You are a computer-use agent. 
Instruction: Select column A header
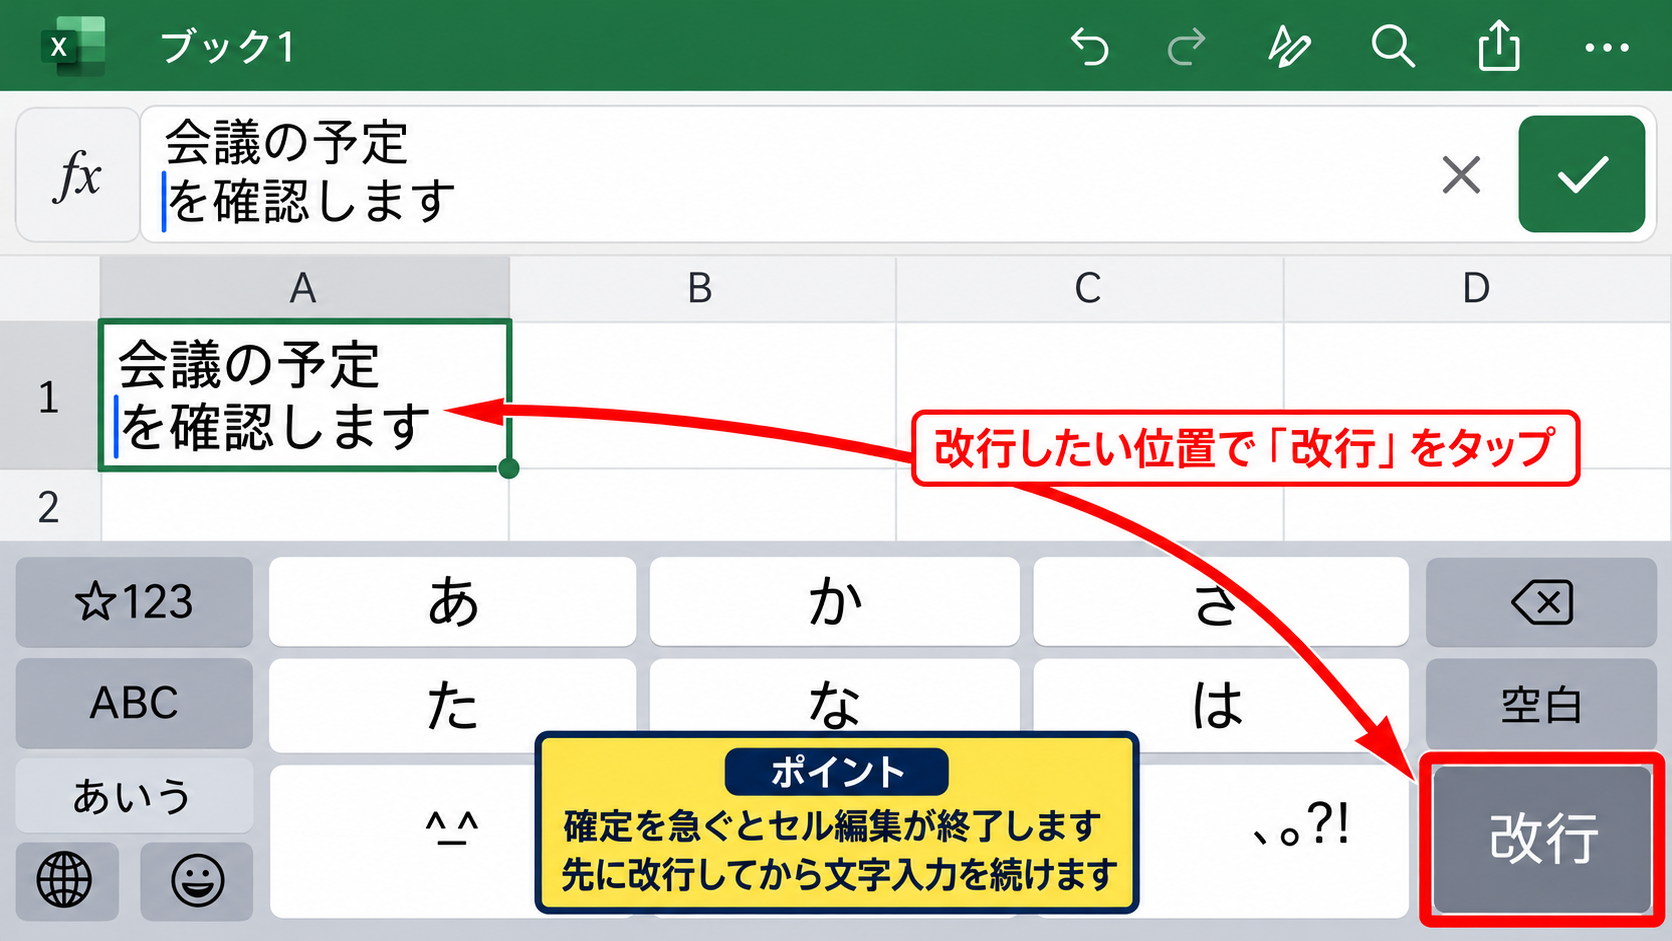[x=304, y=288]
